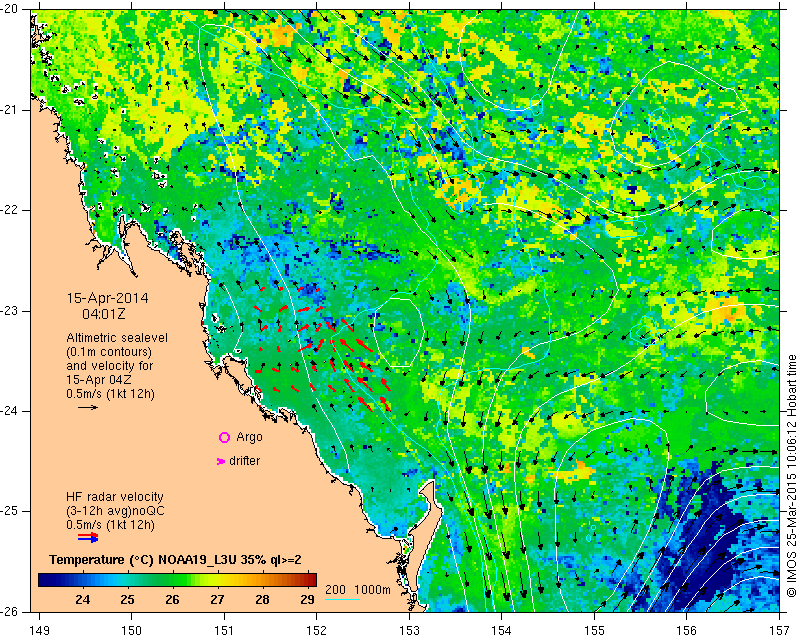
Task: Click the black altimetric velocity scale arrow
Action: 88,407
